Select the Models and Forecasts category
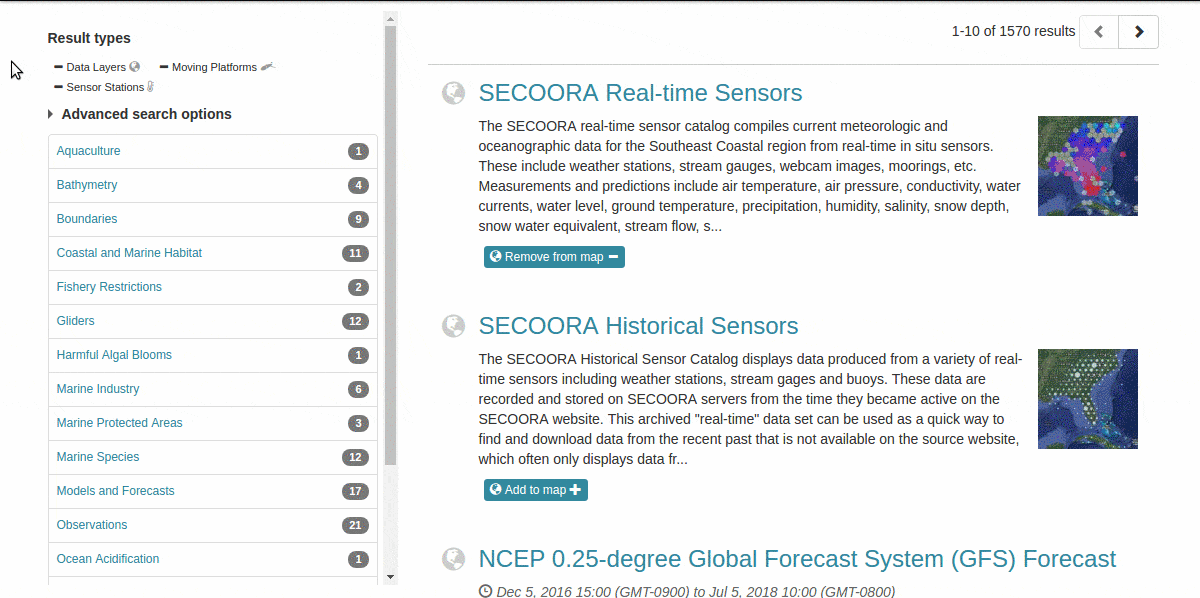1200x598 pixels. click(x=213, y=491)
